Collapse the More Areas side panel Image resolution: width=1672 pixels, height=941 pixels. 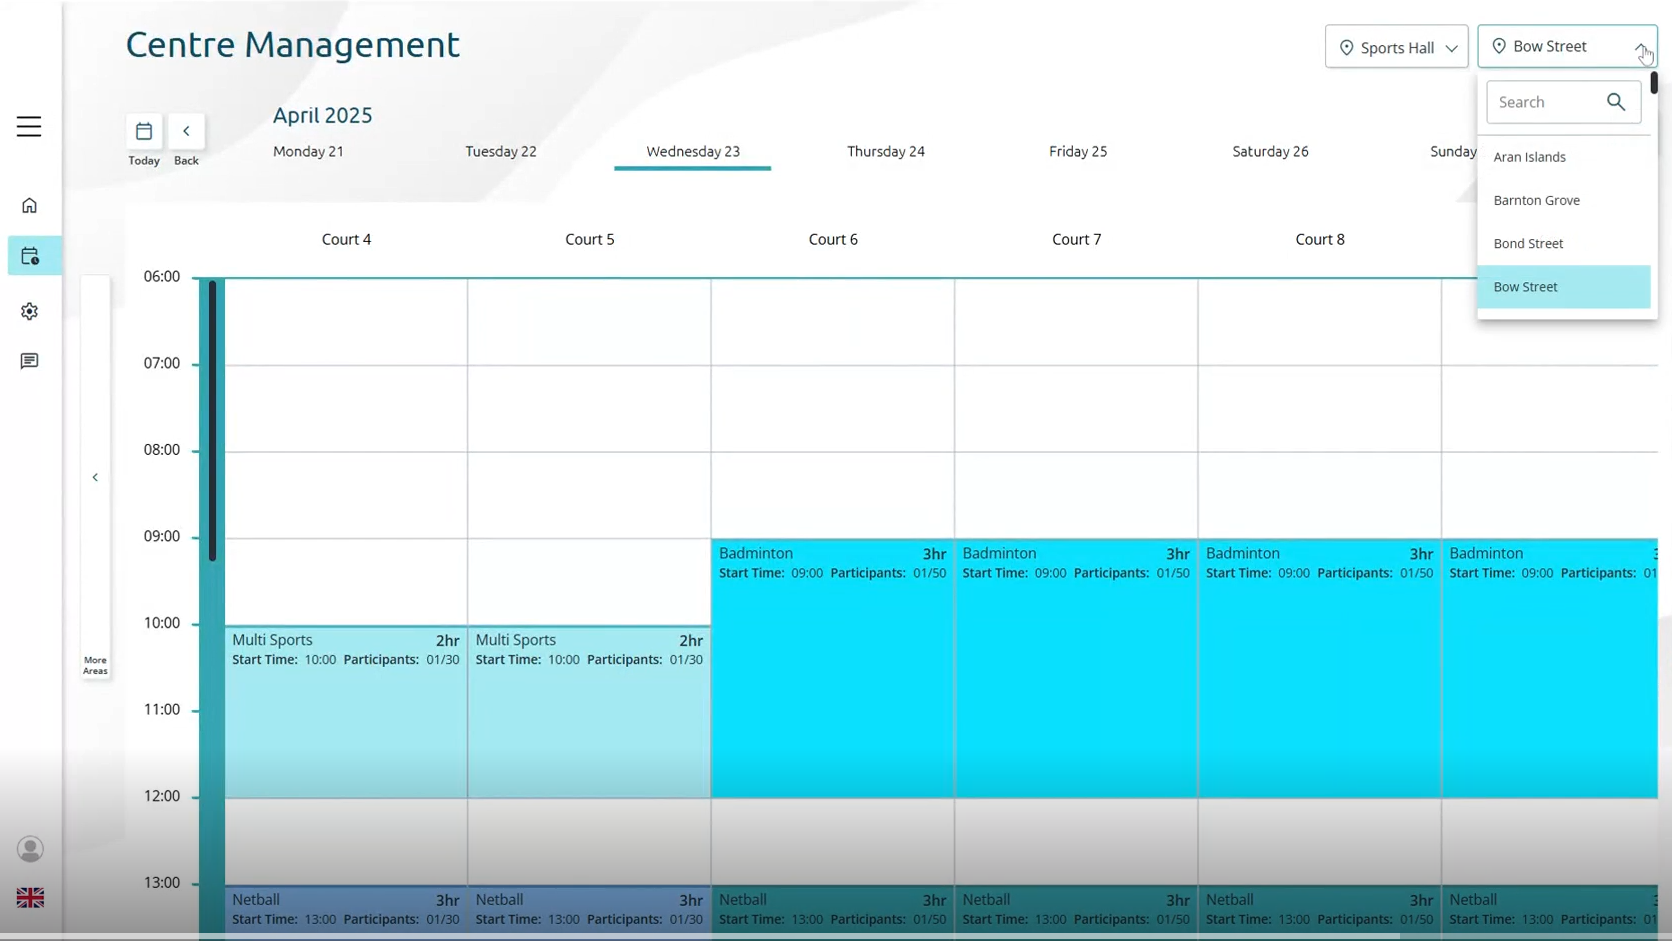point(95,478)
